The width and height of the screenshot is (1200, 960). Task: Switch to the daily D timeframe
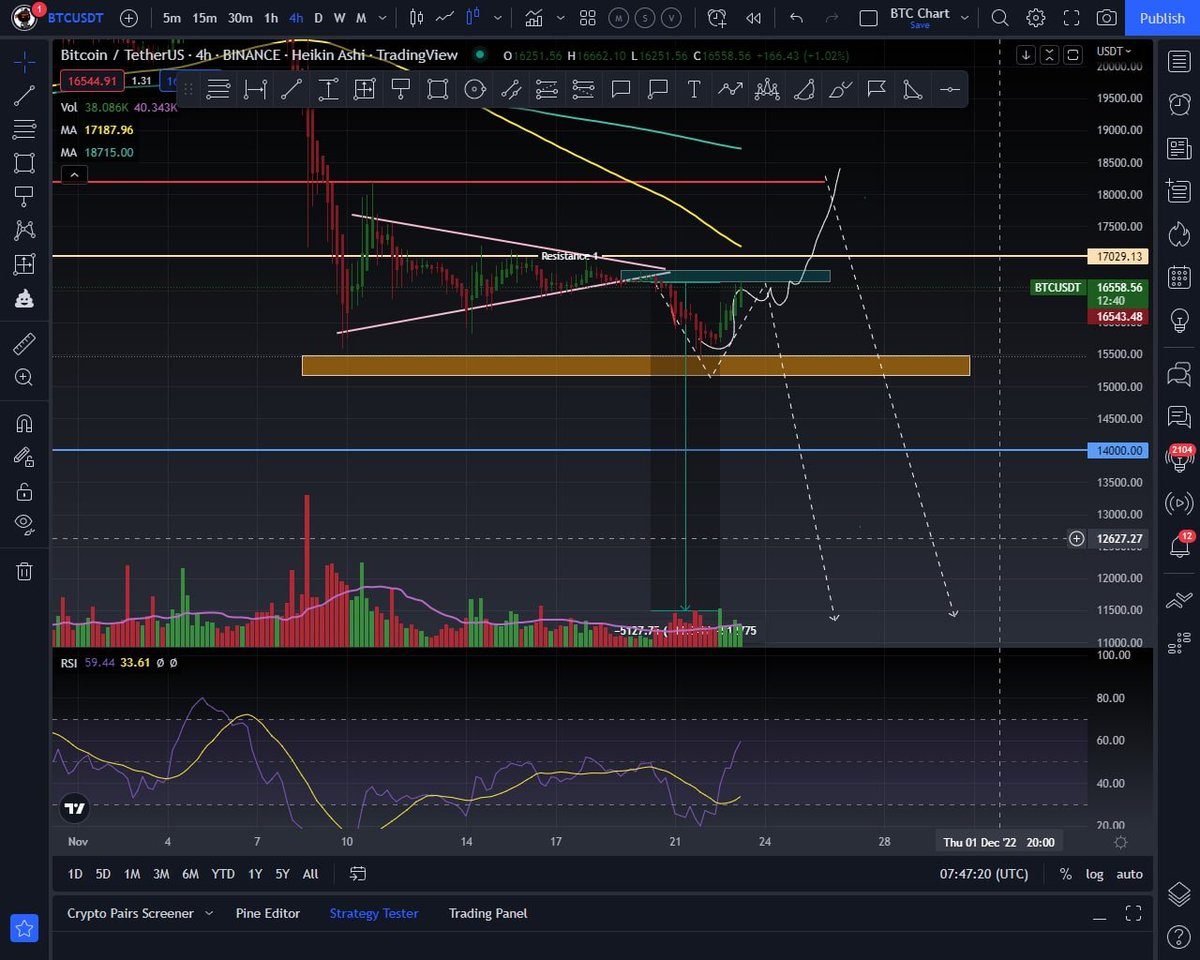318,18
